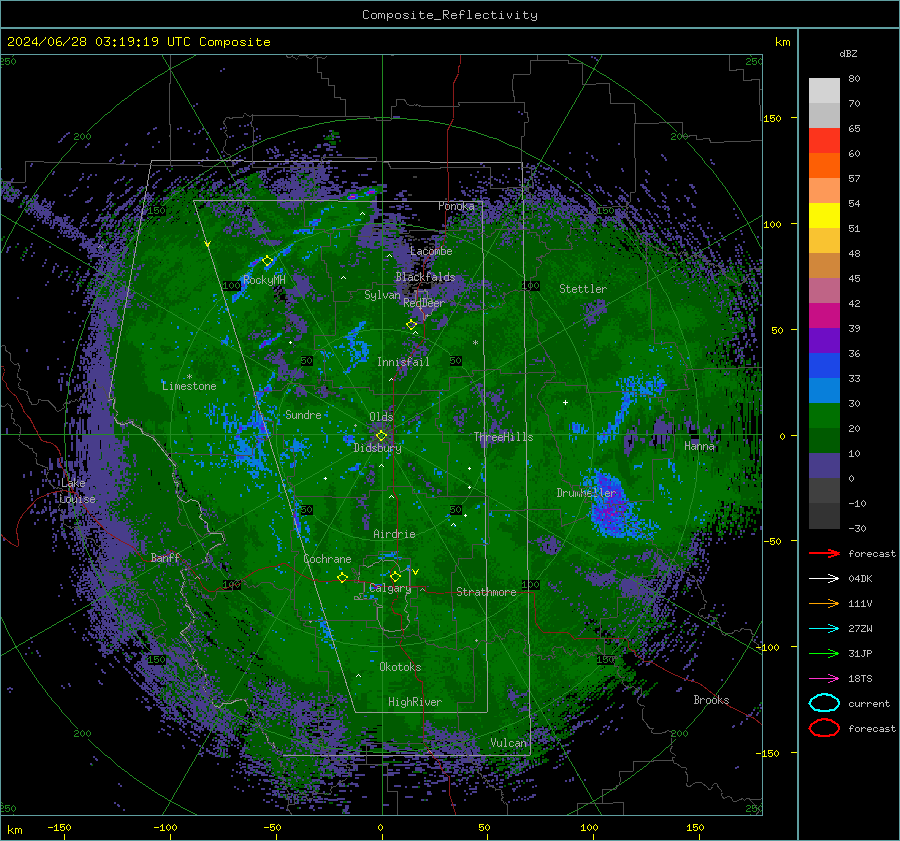Click the yellow diamond marker below Cochrane
The width and height of the screenshot is (900, 841).
342,578
